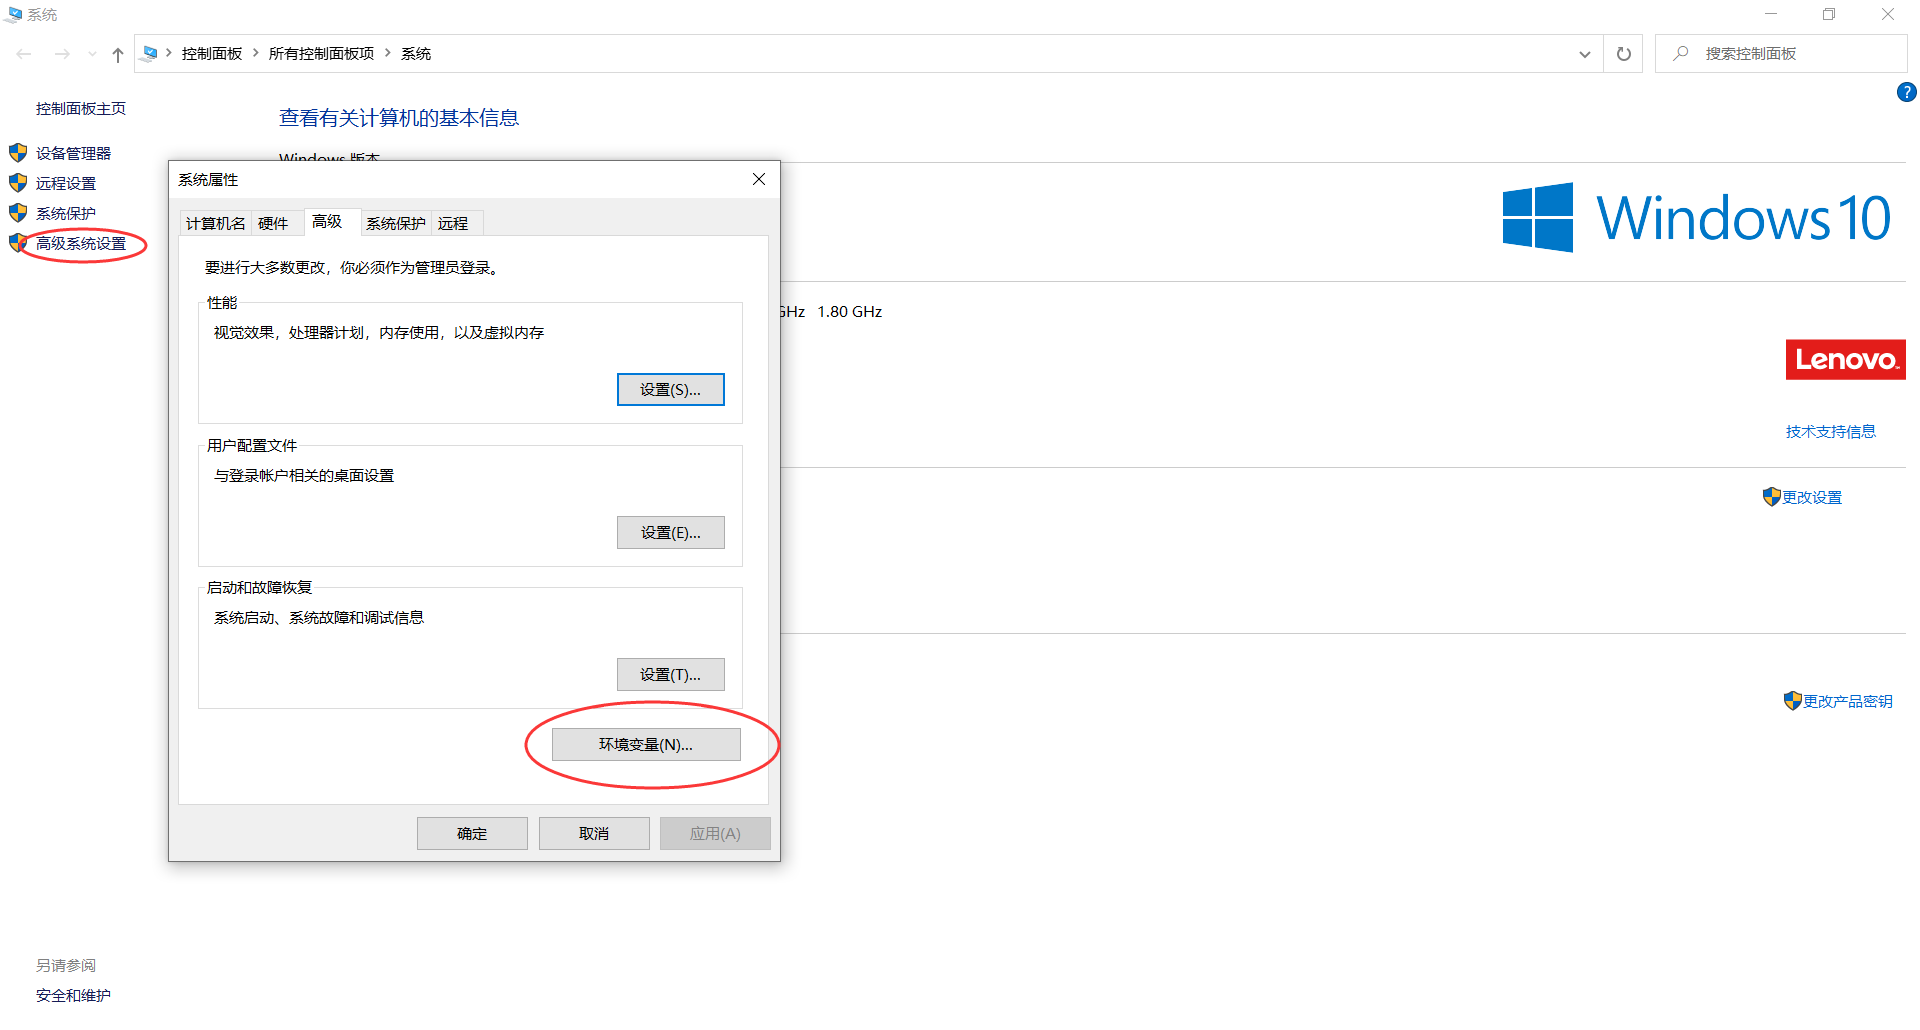Click the shield icon beside 更改产品密钥
The height and width of the screenshot is (1030, 1920).
1792,701
